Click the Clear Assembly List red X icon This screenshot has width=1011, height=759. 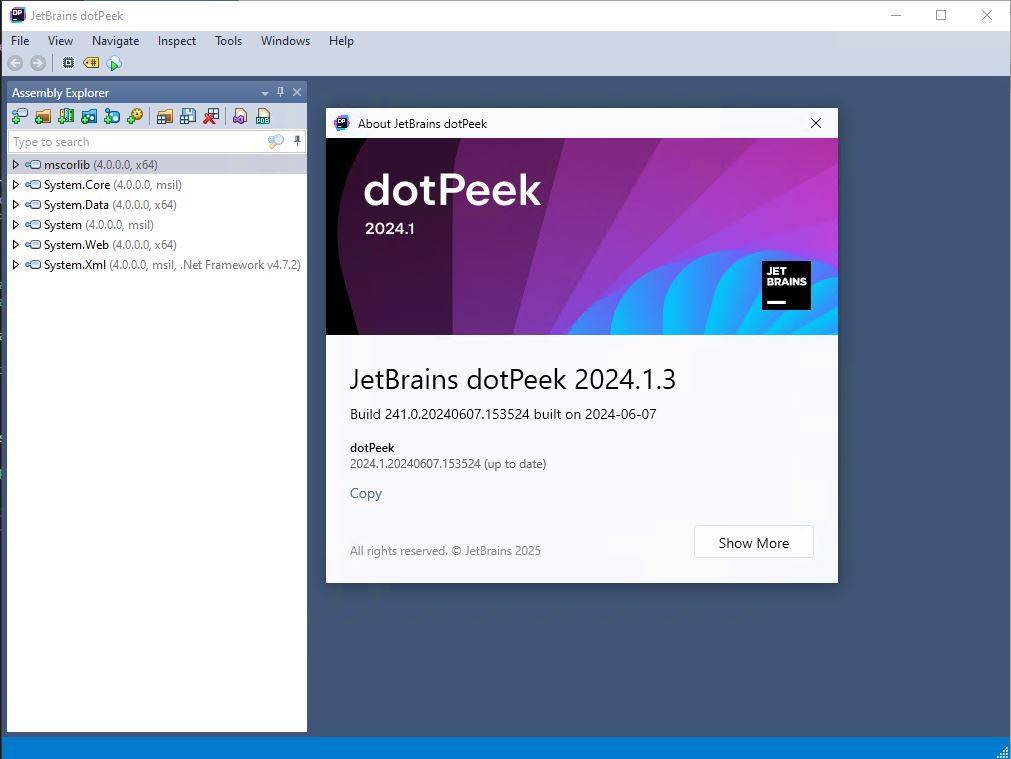(x=211, y=116)
